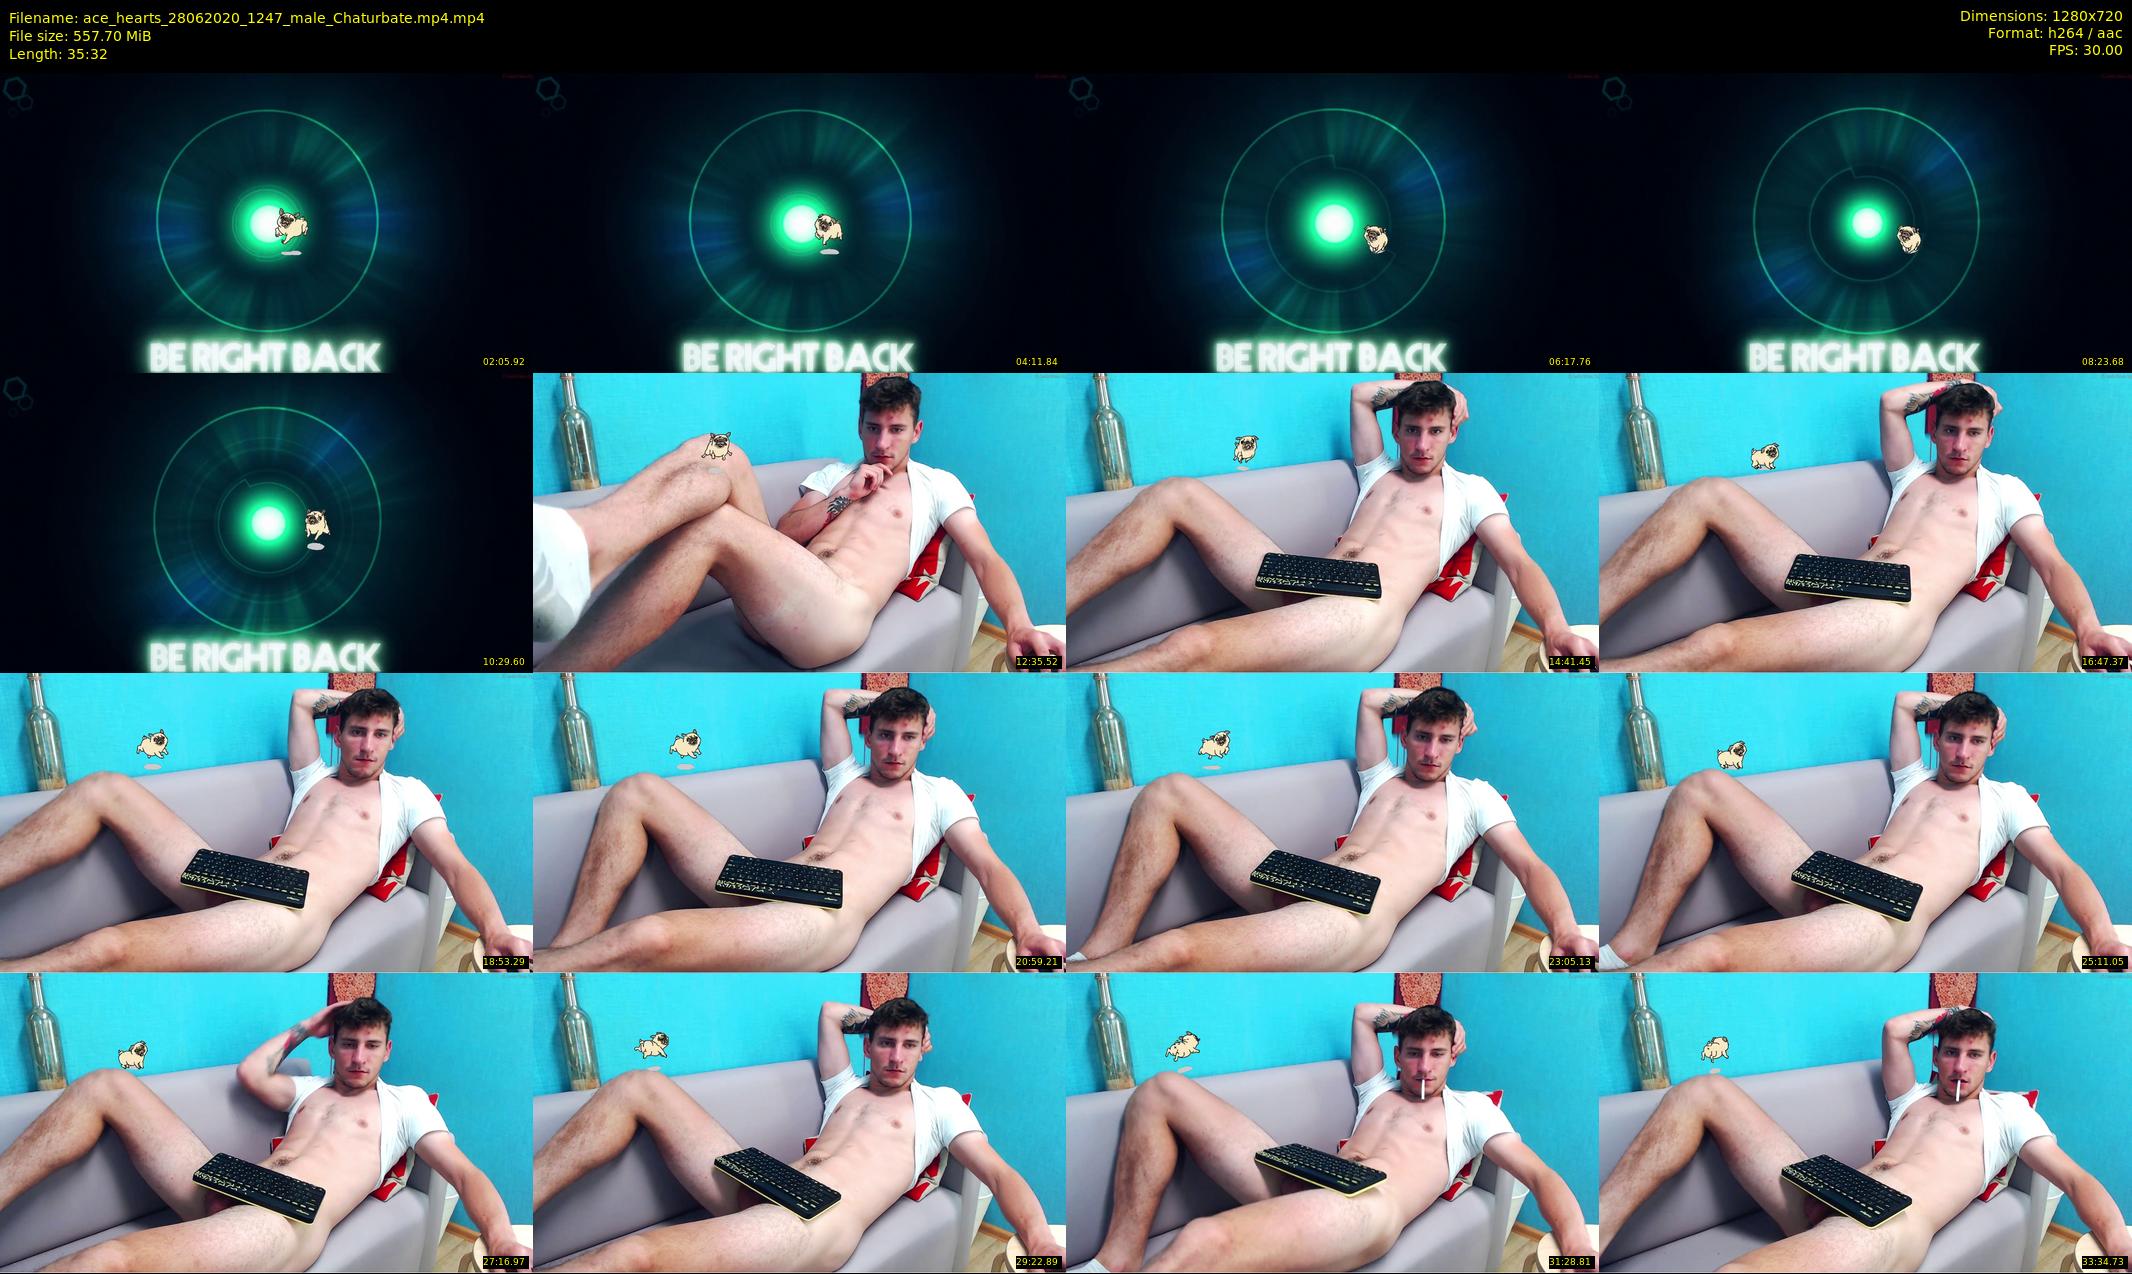Open the thumbnail at 27:16.97
The image size is (2132, 1274).
point(266,1122)
